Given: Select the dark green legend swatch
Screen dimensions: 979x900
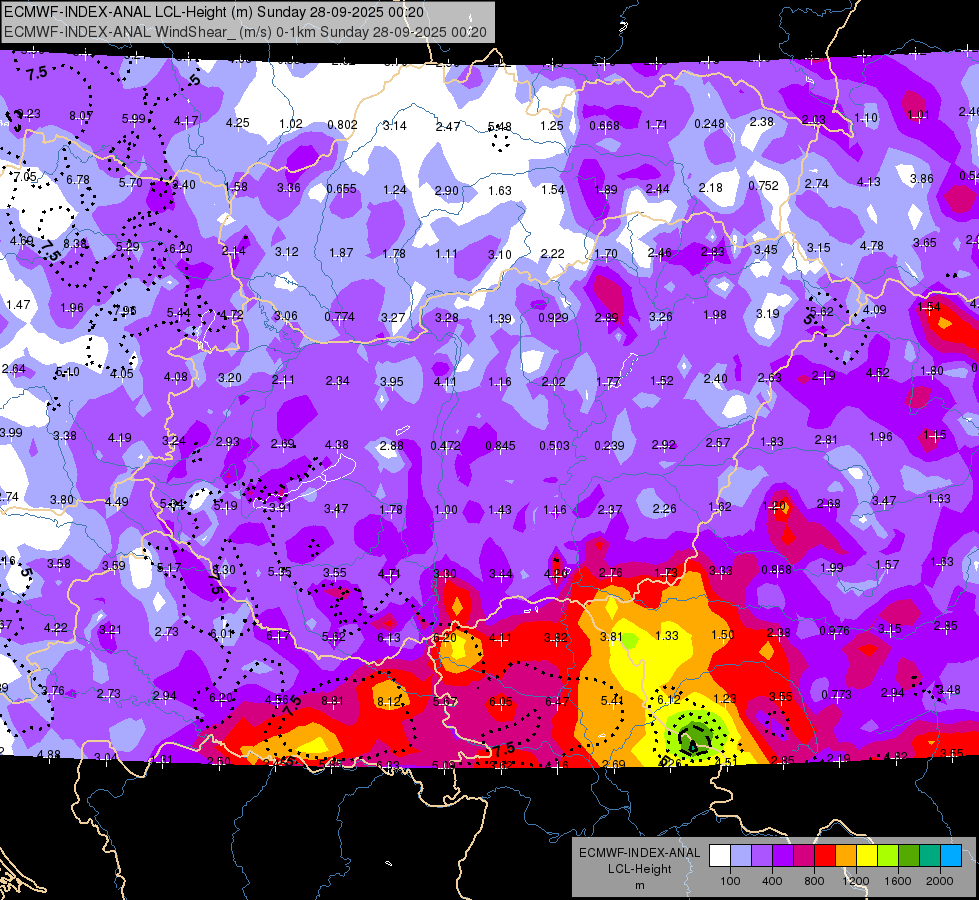Looking at the screenshot, I should pos(909,856).
